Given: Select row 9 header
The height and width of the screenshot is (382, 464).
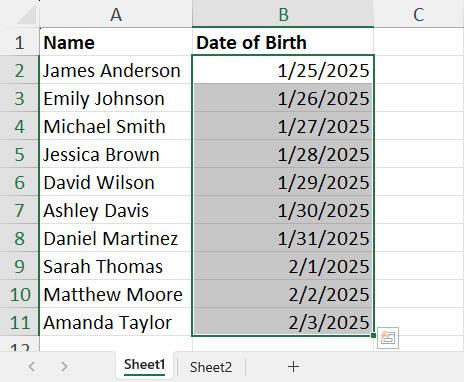Looking at the screenshot, I should [19, 266].
